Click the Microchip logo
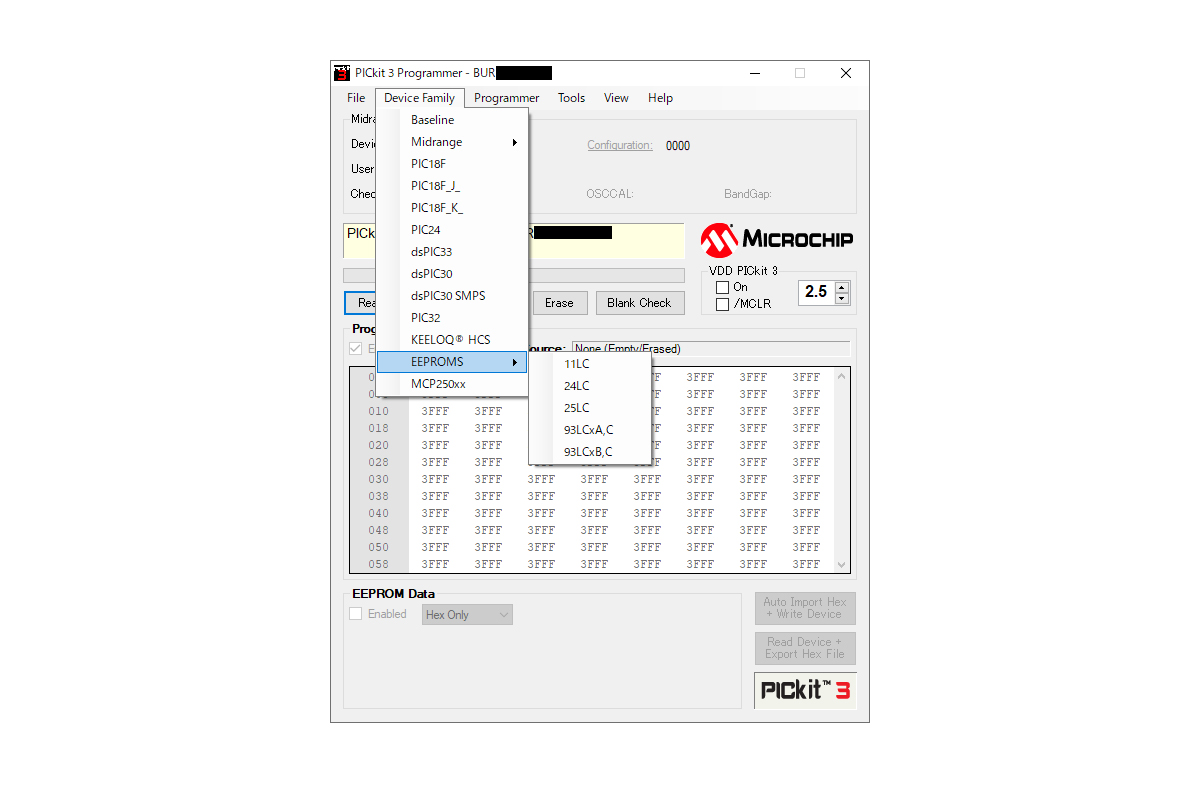 (776, 239)
